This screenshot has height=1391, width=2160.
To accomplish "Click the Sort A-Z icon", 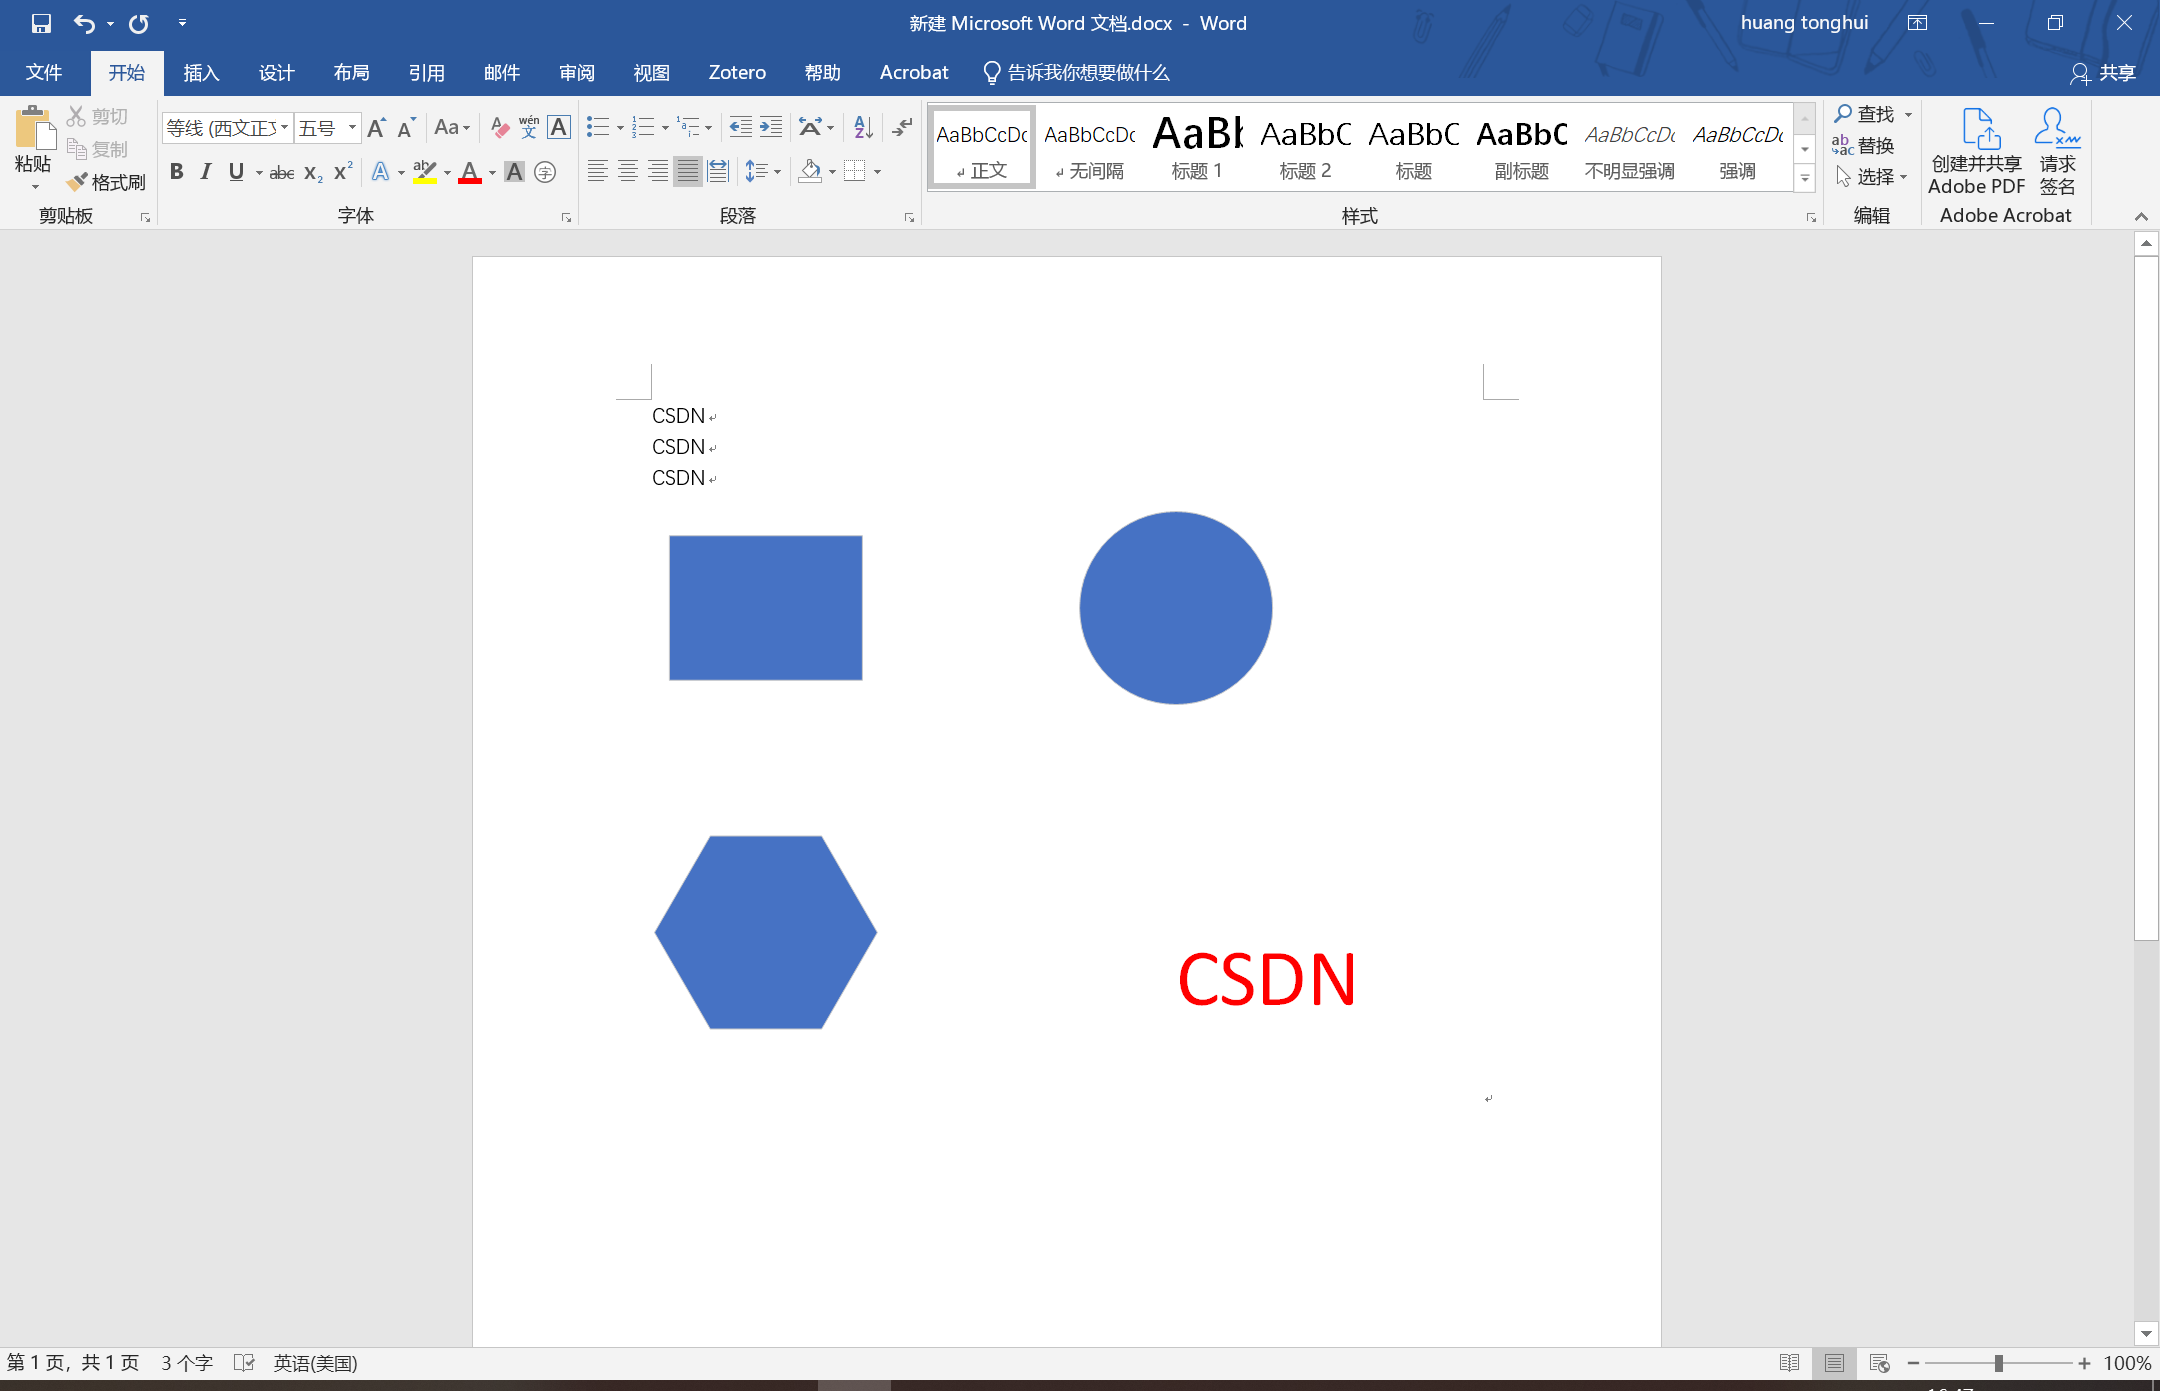I will [x=863, y=127].
